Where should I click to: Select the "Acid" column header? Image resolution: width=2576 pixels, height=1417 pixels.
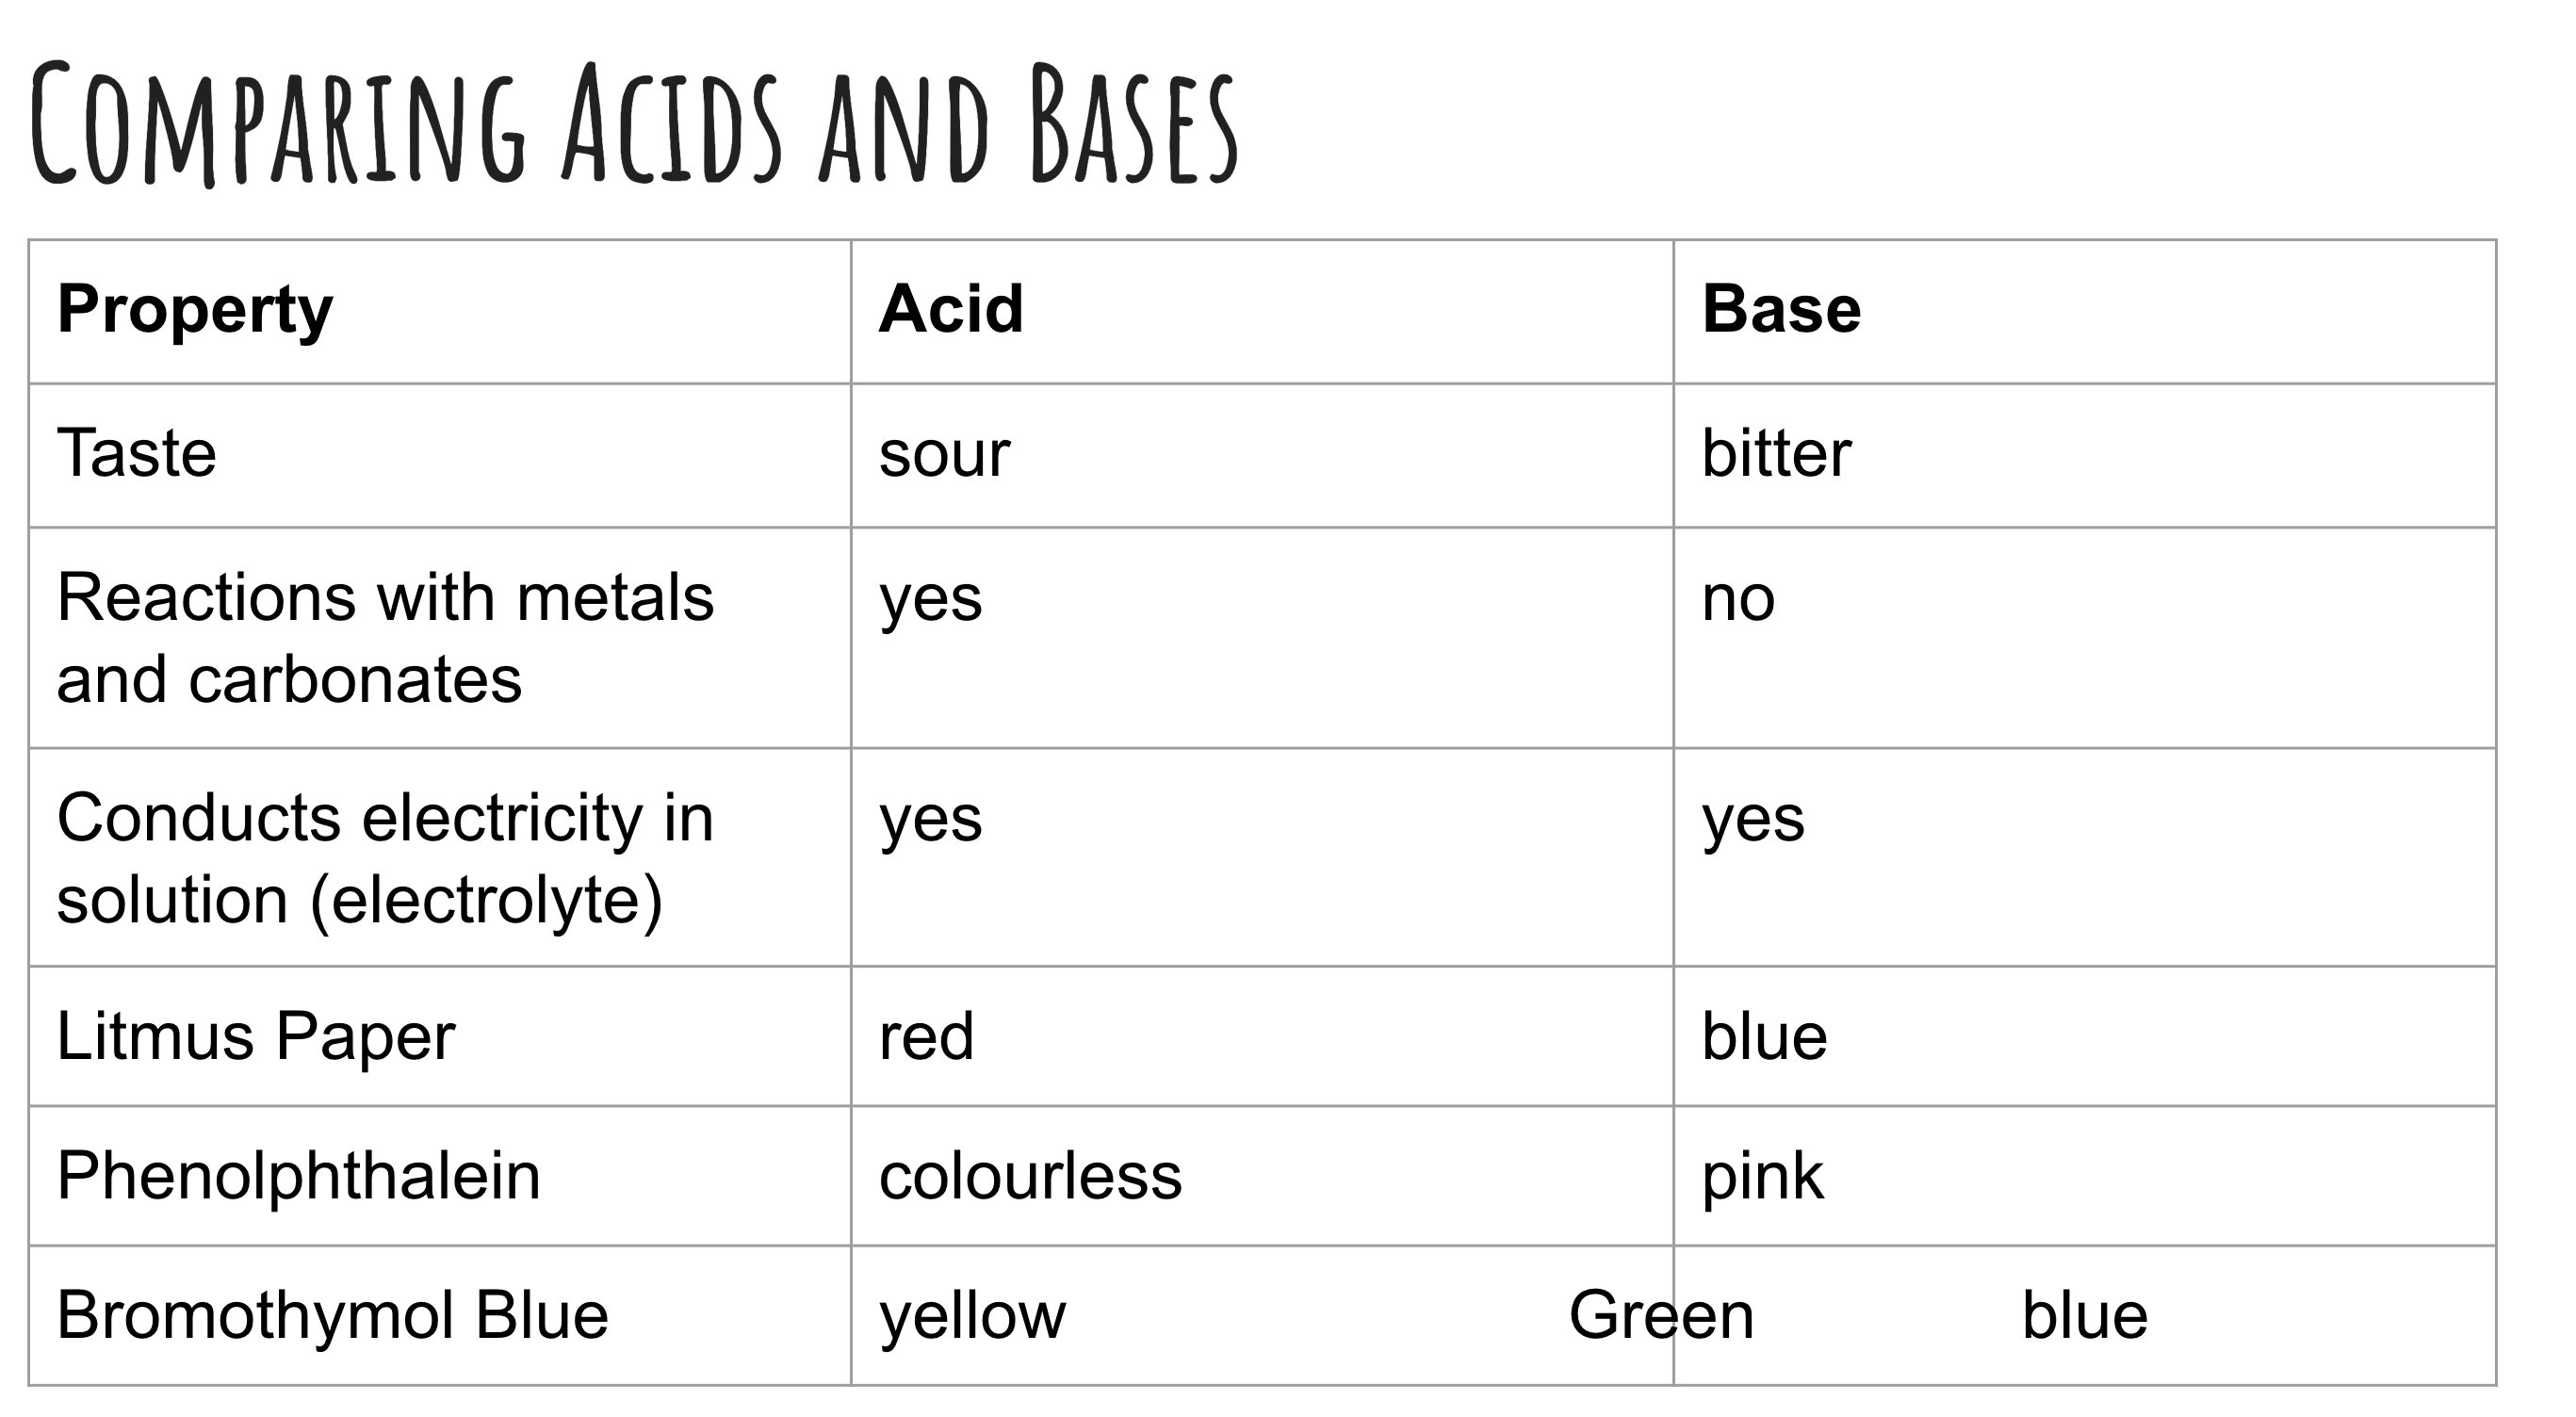(x=951, y=310)
